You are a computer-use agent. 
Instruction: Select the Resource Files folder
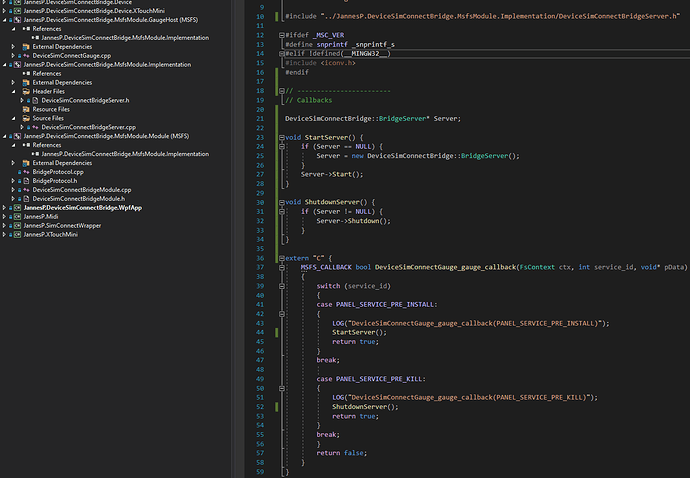51,109
